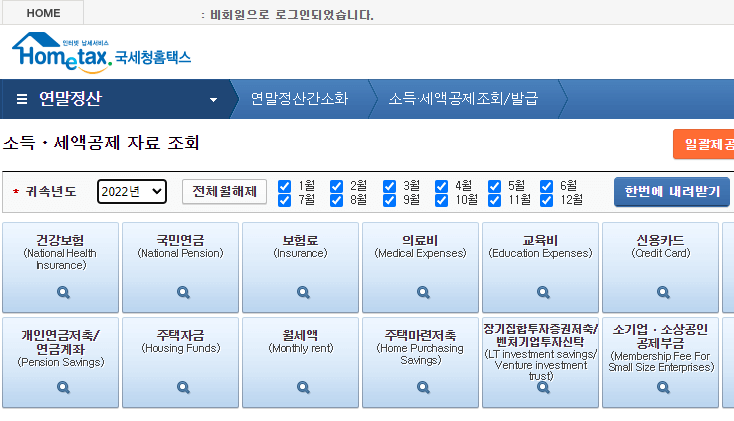
Task: Open the 개인연금저축/연금계좌 tile
Action: [60, 362]
